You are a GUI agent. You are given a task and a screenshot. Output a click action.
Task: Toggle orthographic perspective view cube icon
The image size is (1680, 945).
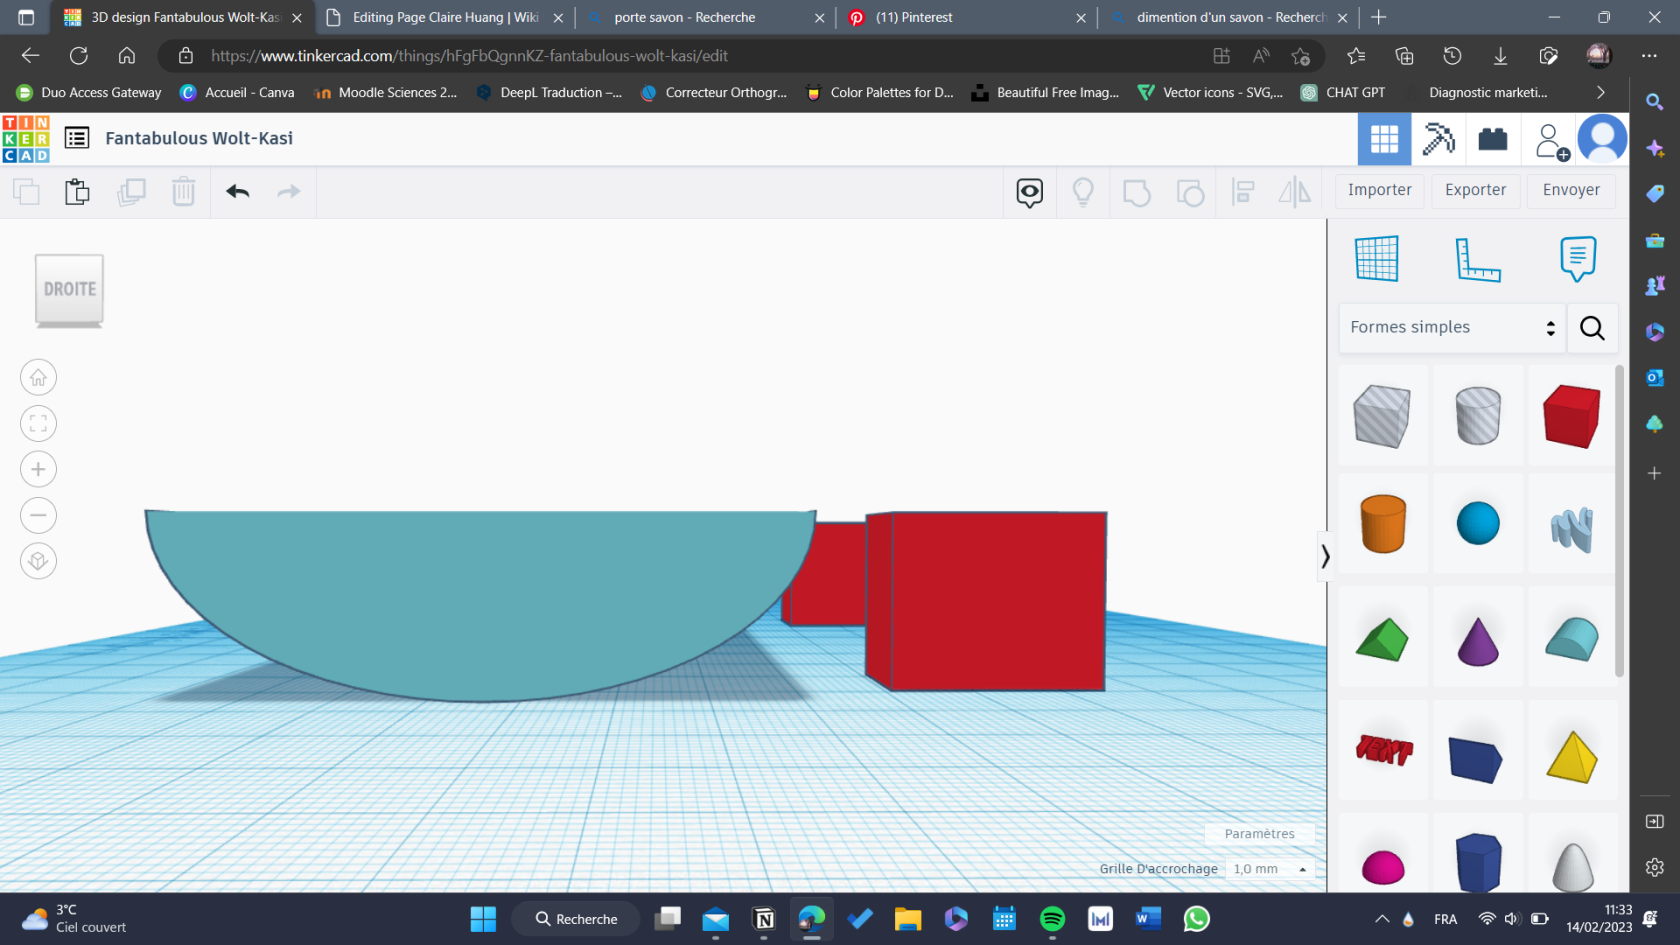coord(38,561)
